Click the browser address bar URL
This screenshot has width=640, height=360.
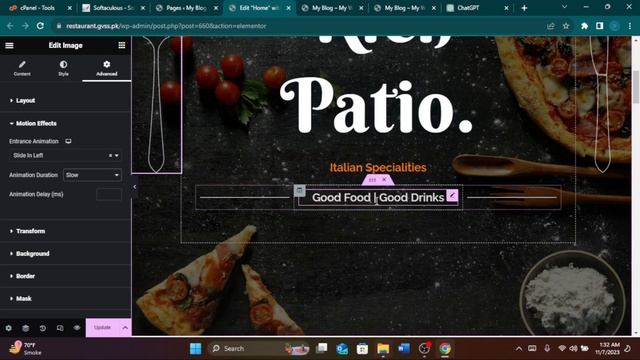[x=166, y=26]
